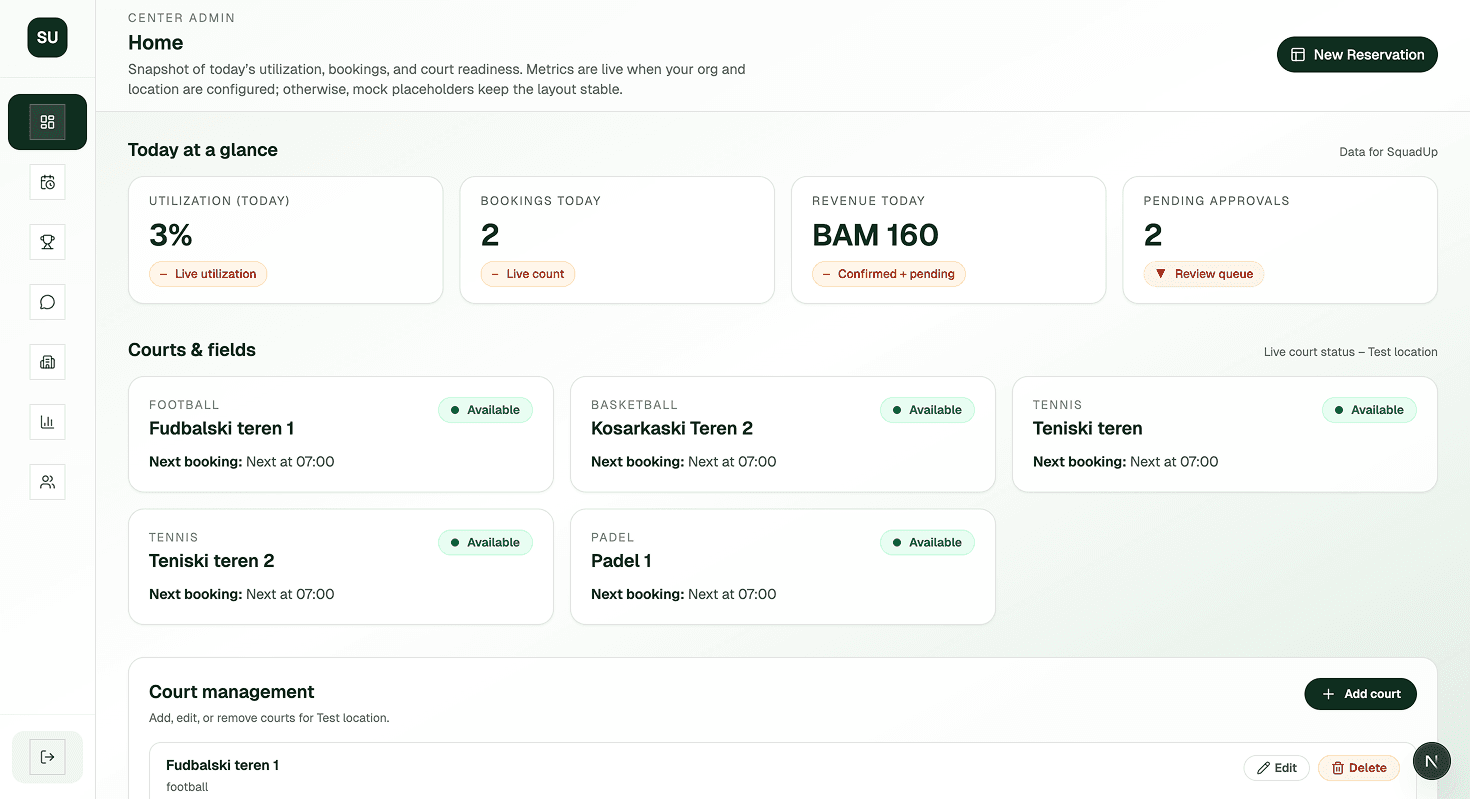
Task: Open the dark N widget at bottom right
Action: tap(1432, 761)
